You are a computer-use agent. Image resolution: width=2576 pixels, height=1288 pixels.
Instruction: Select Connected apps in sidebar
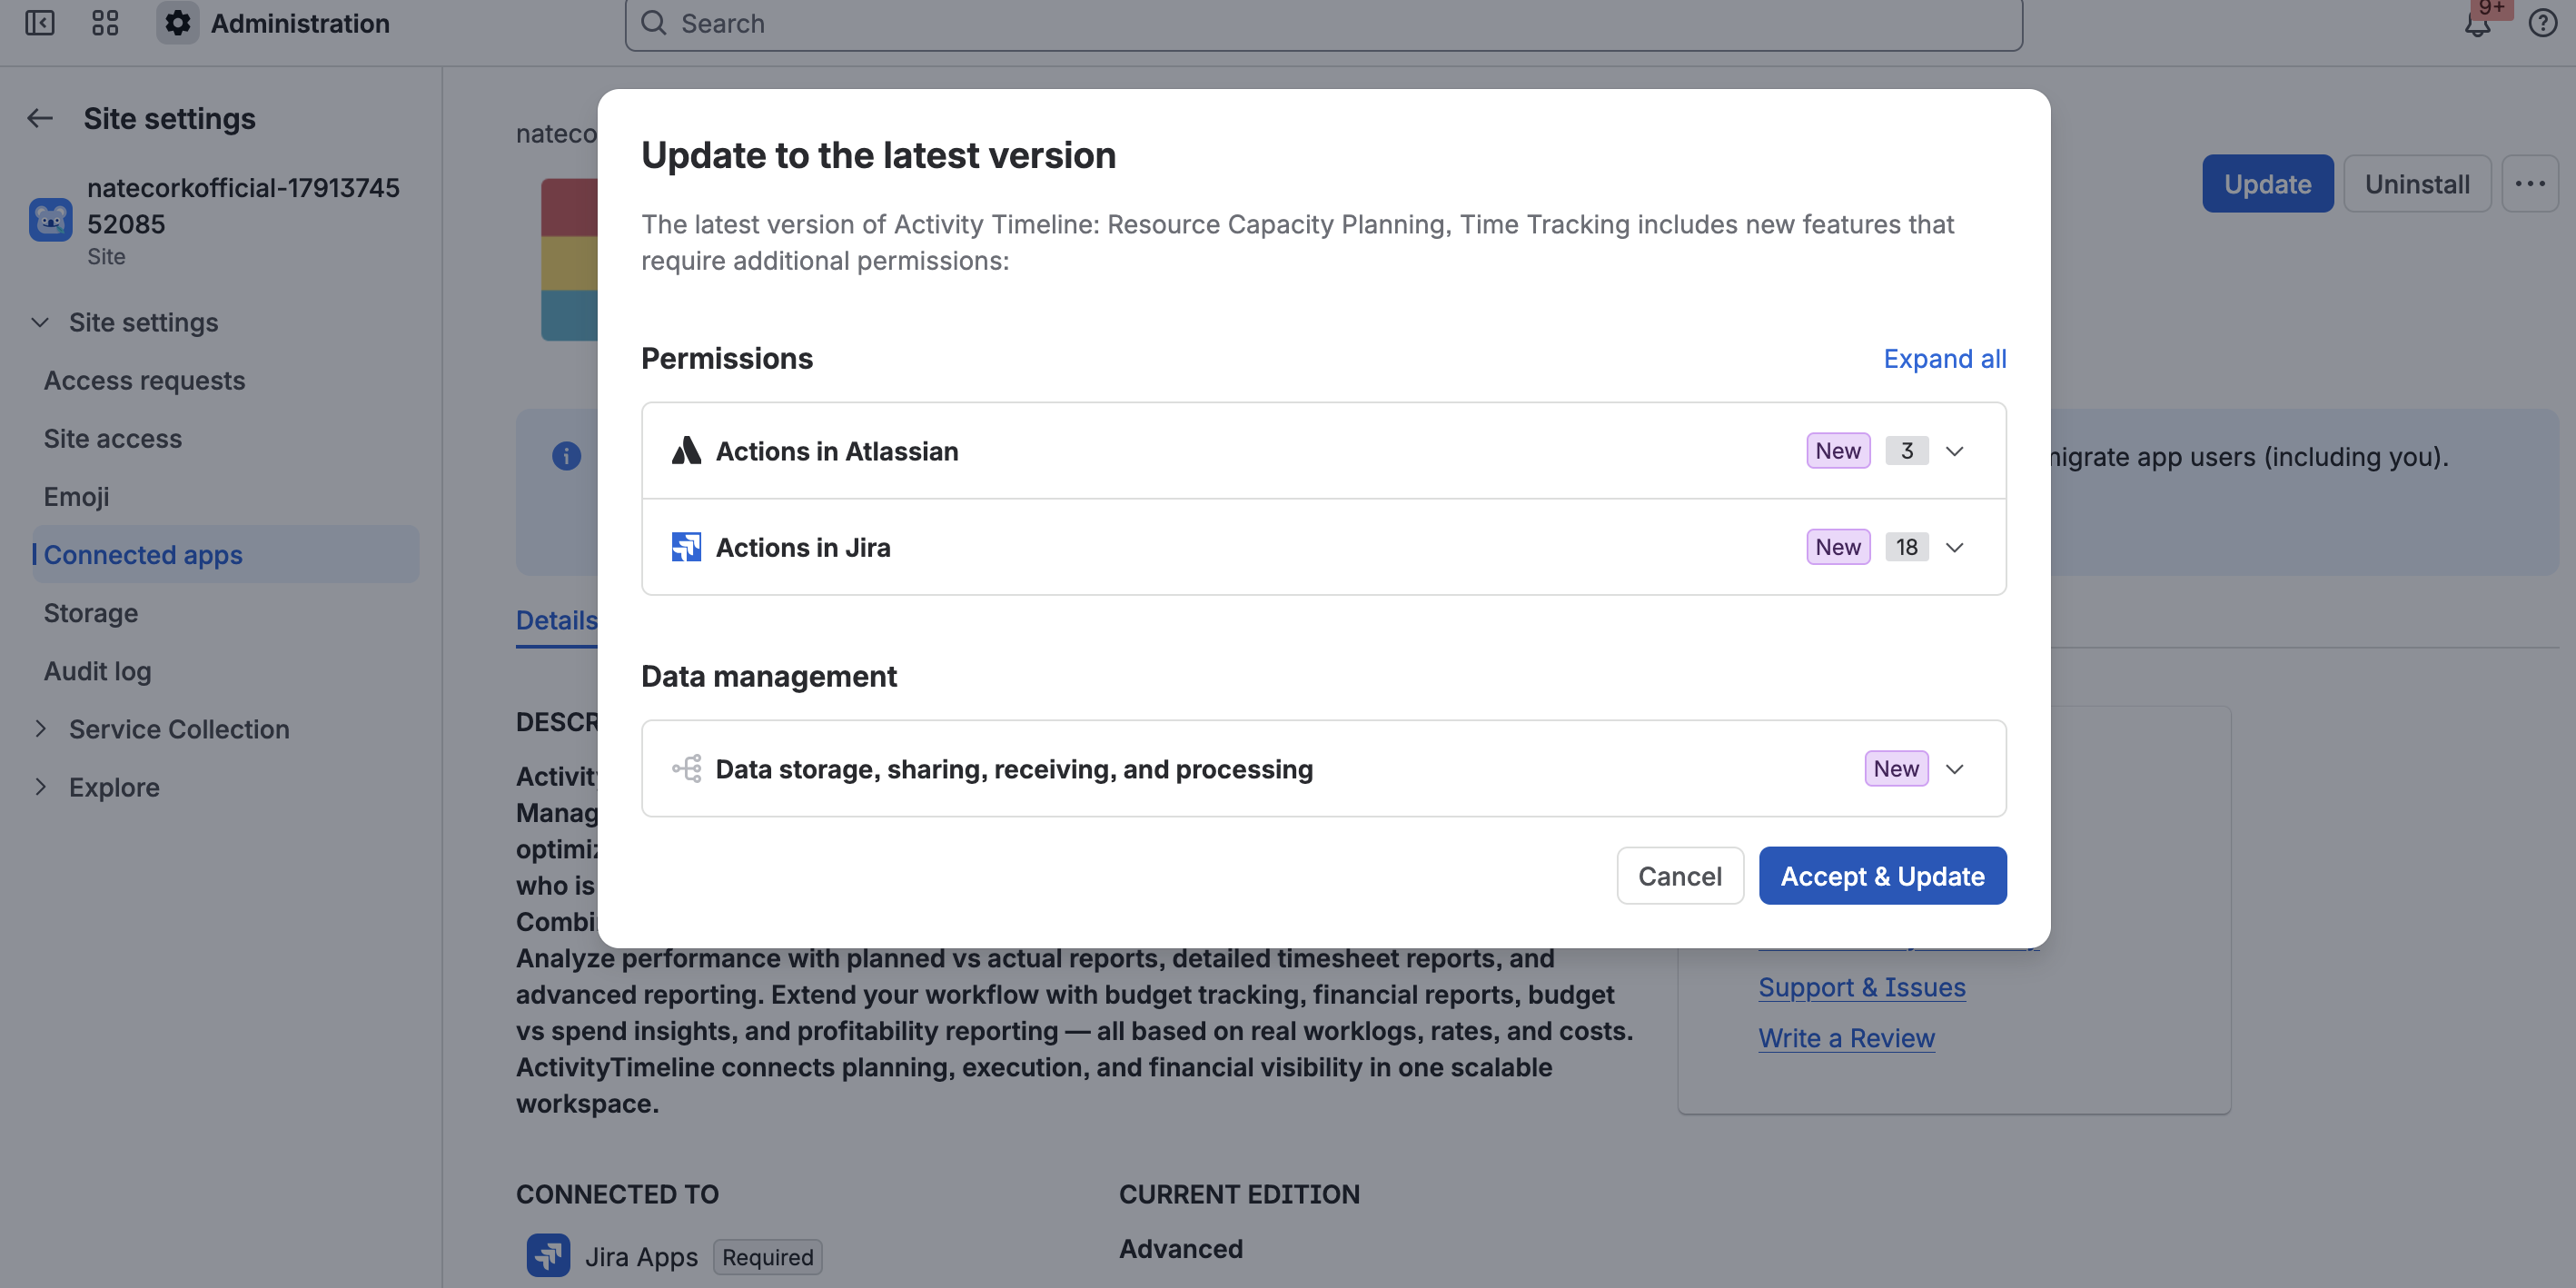point(226,554)
